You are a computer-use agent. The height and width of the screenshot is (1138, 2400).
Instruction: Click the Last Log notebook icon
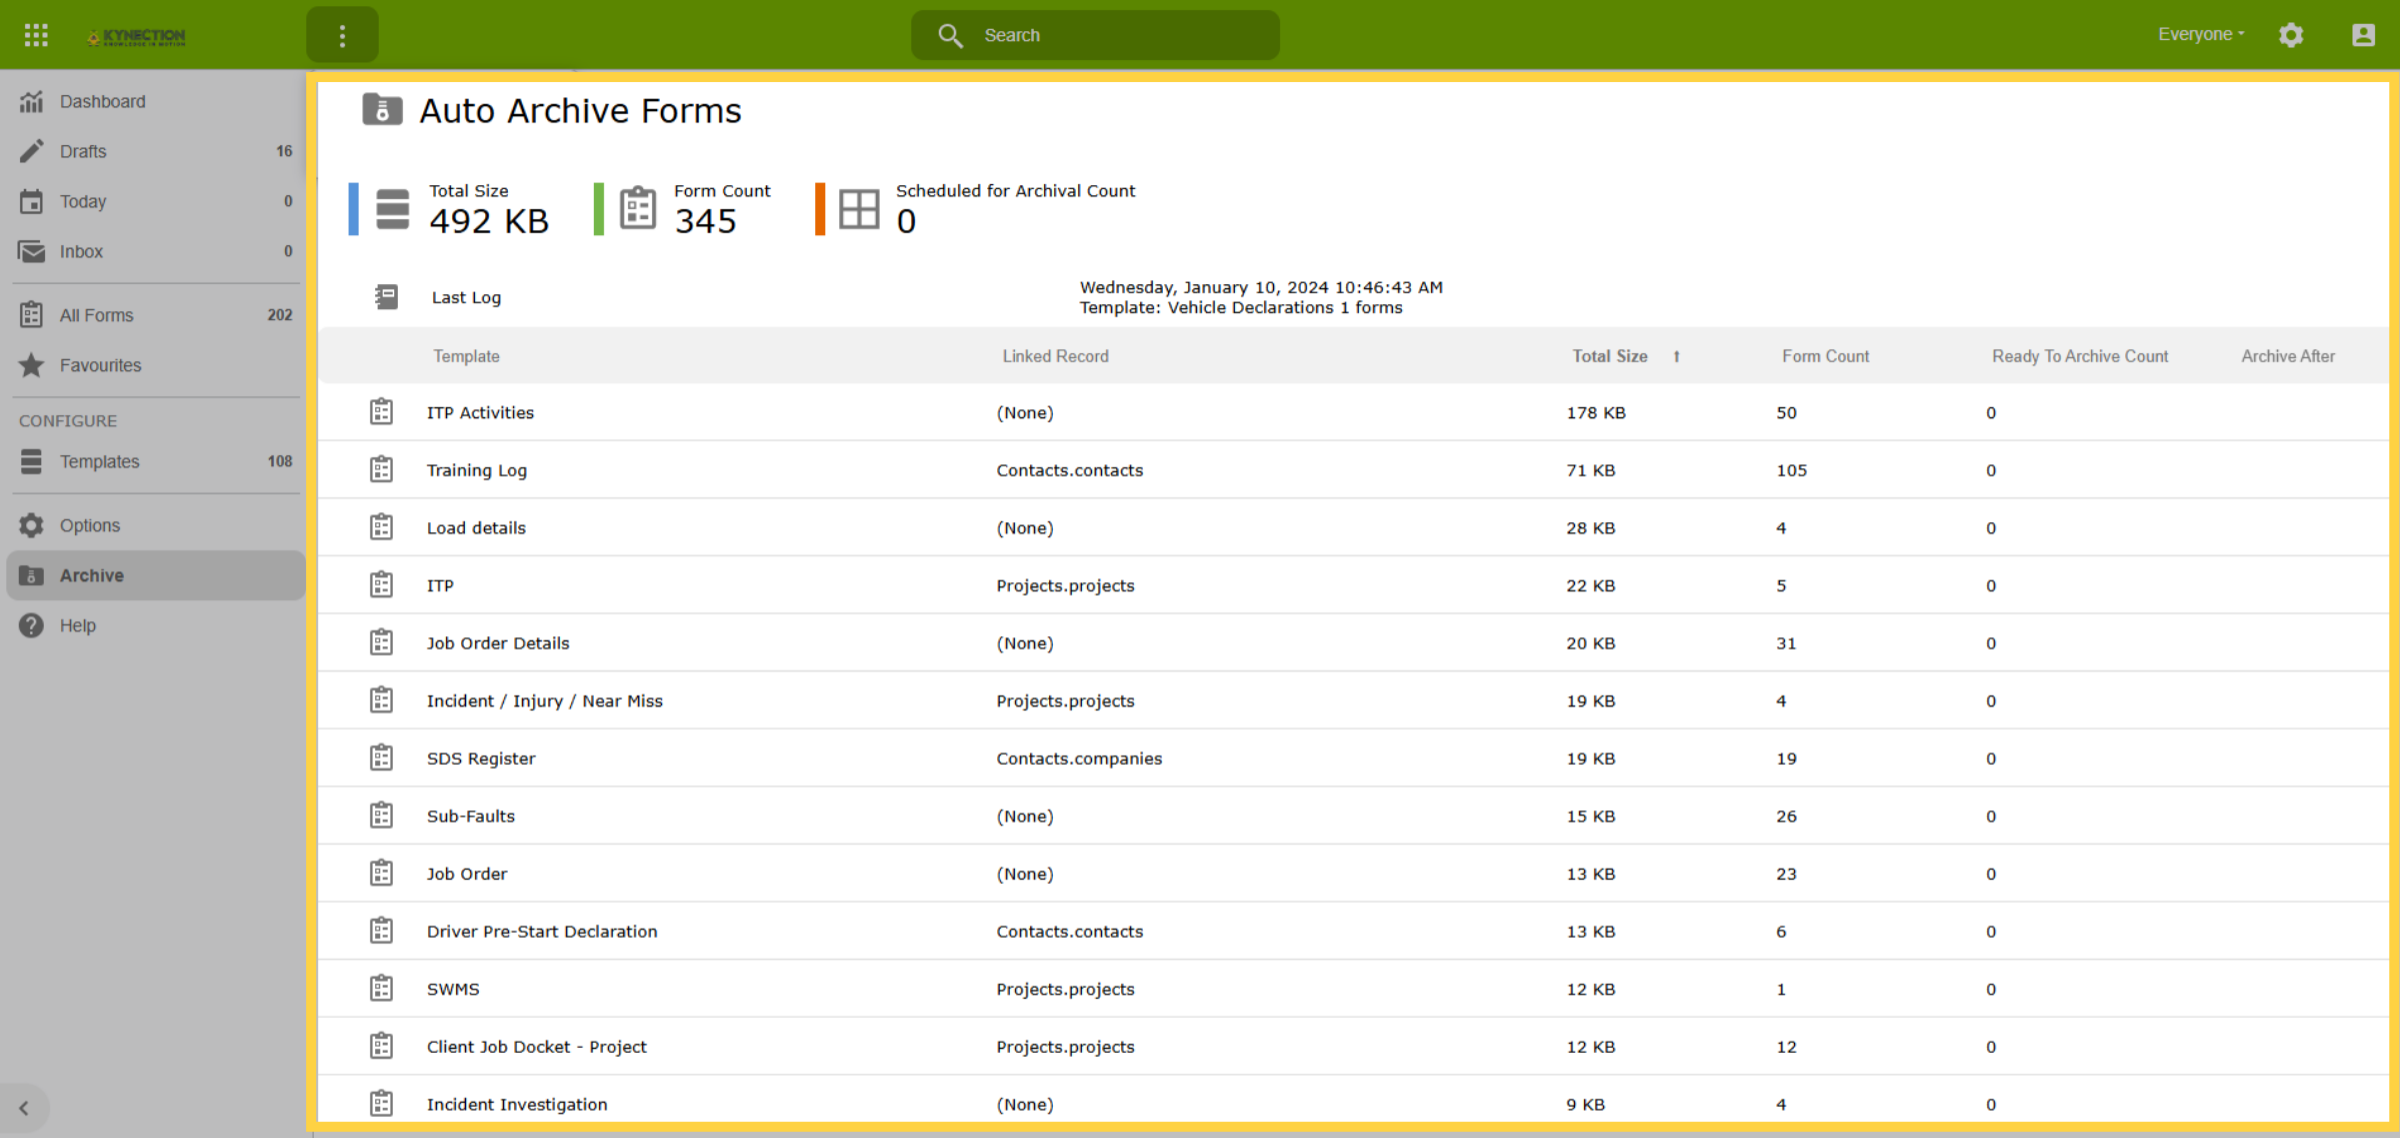coord(386,297)
